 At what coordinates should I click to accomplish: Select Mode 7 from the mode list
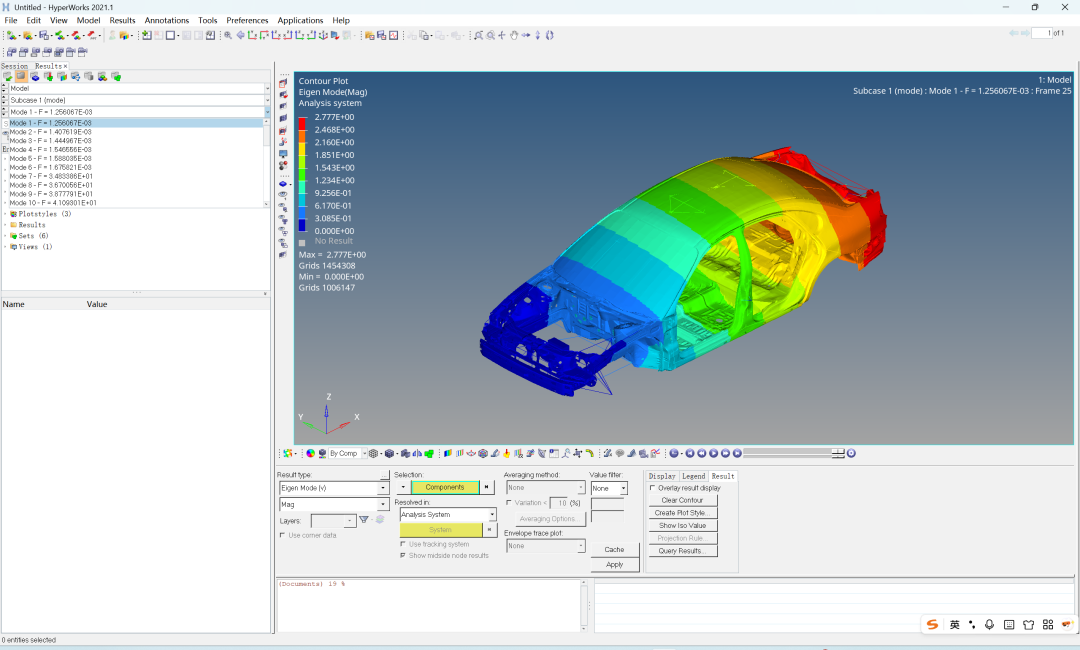(x=51, y=176)
